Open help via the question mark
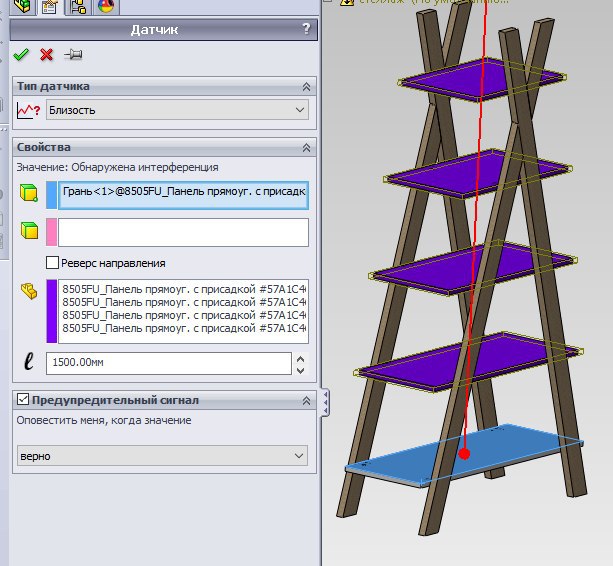This screenshot has height=566, width=613. pyautogui.click(x=306, y=30)
